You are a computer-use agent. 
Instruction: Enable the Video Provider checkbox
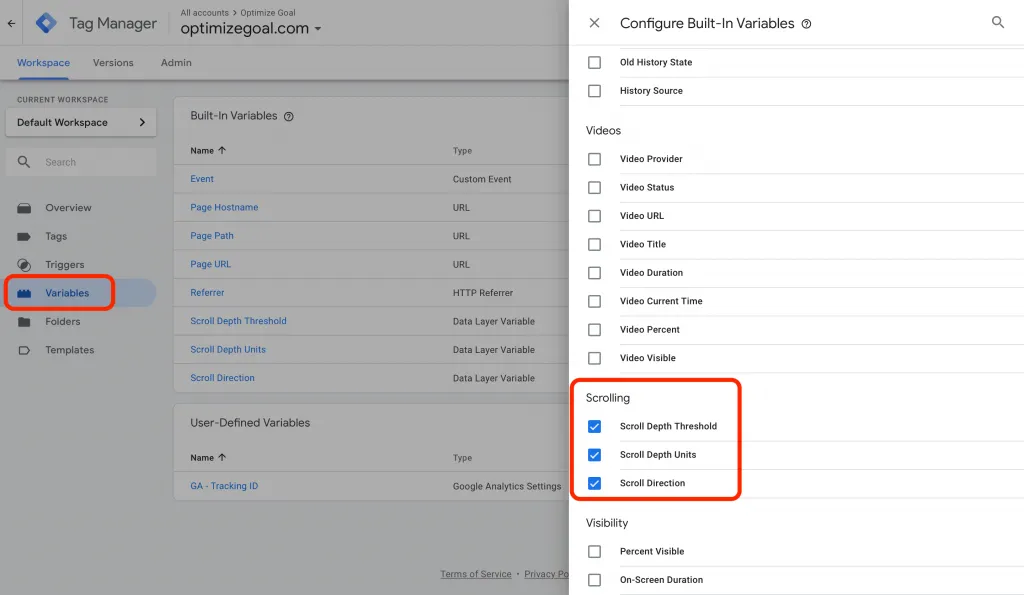pyautogui.click(x=594, y=159)
